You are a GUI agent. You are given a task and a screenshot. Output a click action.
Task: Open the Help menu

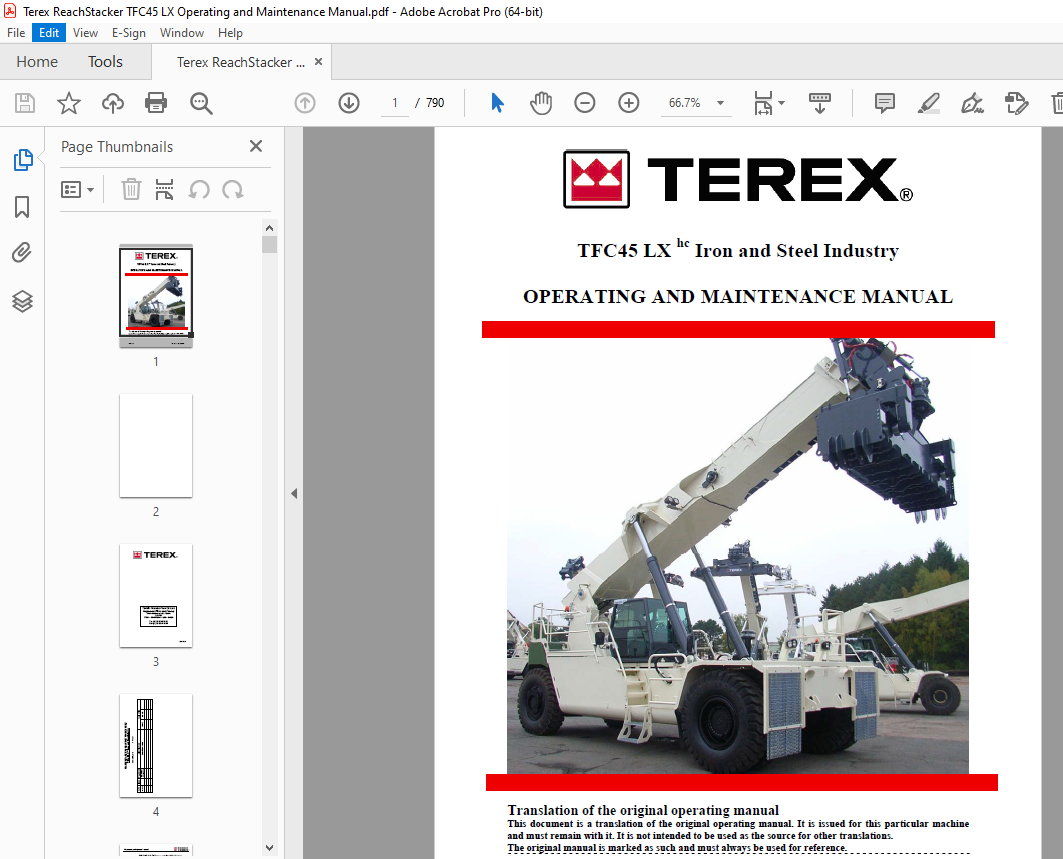230,33
